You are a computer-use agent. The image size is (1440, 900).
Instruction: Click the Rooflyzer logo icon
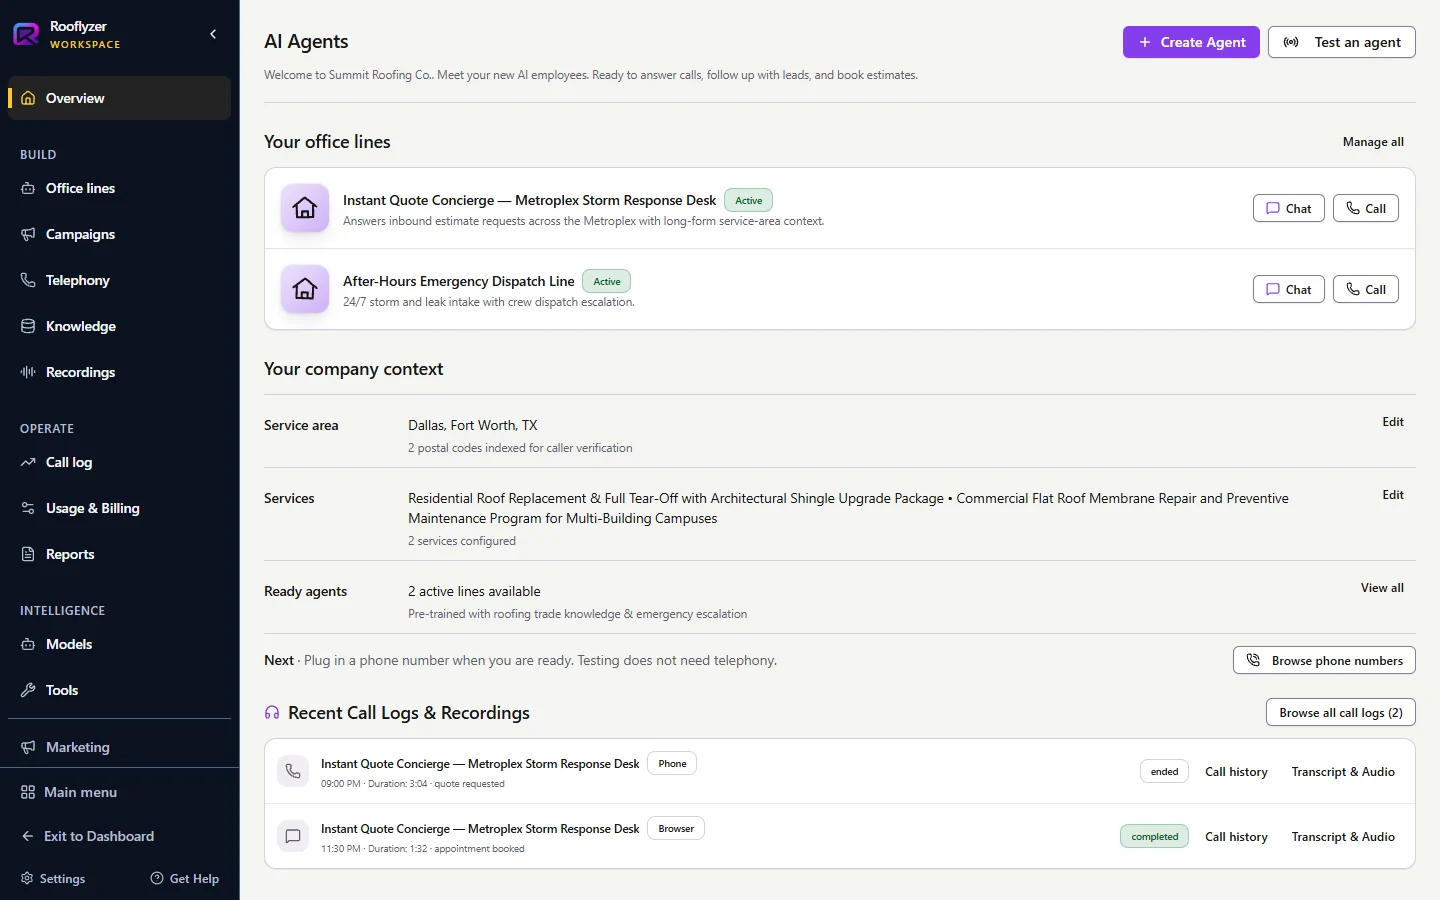point(26,35)
